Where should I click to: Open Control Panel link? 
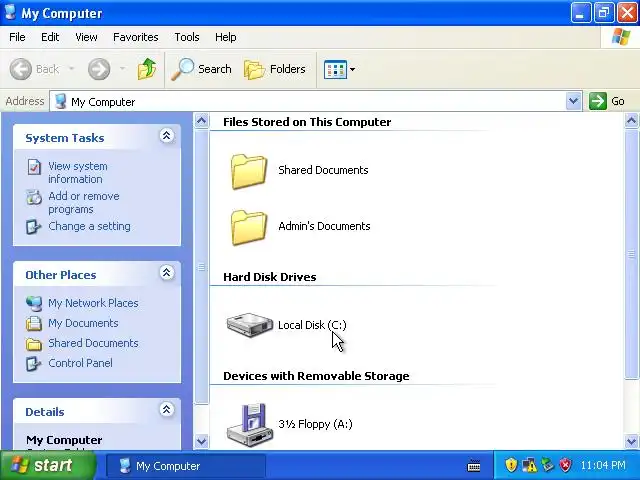80,363
